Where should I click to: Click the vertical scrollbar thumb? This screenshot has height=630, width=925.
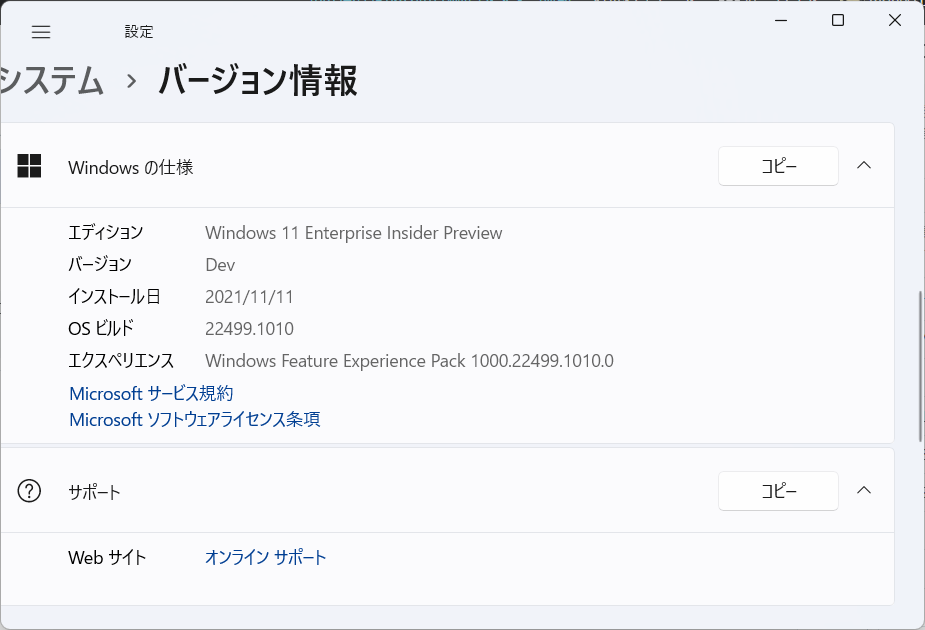[920, 366]
